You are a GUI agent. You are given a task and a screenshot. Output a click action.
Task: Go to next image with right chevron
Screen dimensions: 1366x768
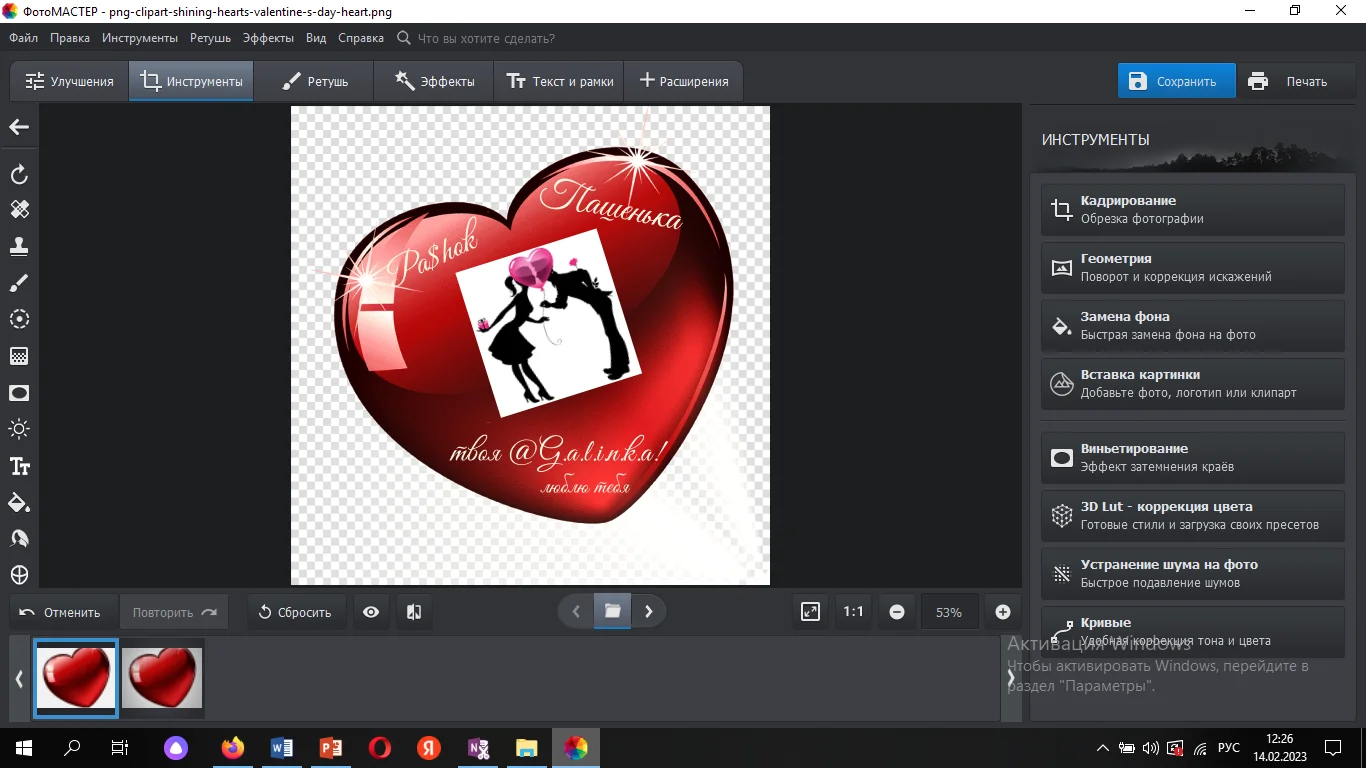649,612
